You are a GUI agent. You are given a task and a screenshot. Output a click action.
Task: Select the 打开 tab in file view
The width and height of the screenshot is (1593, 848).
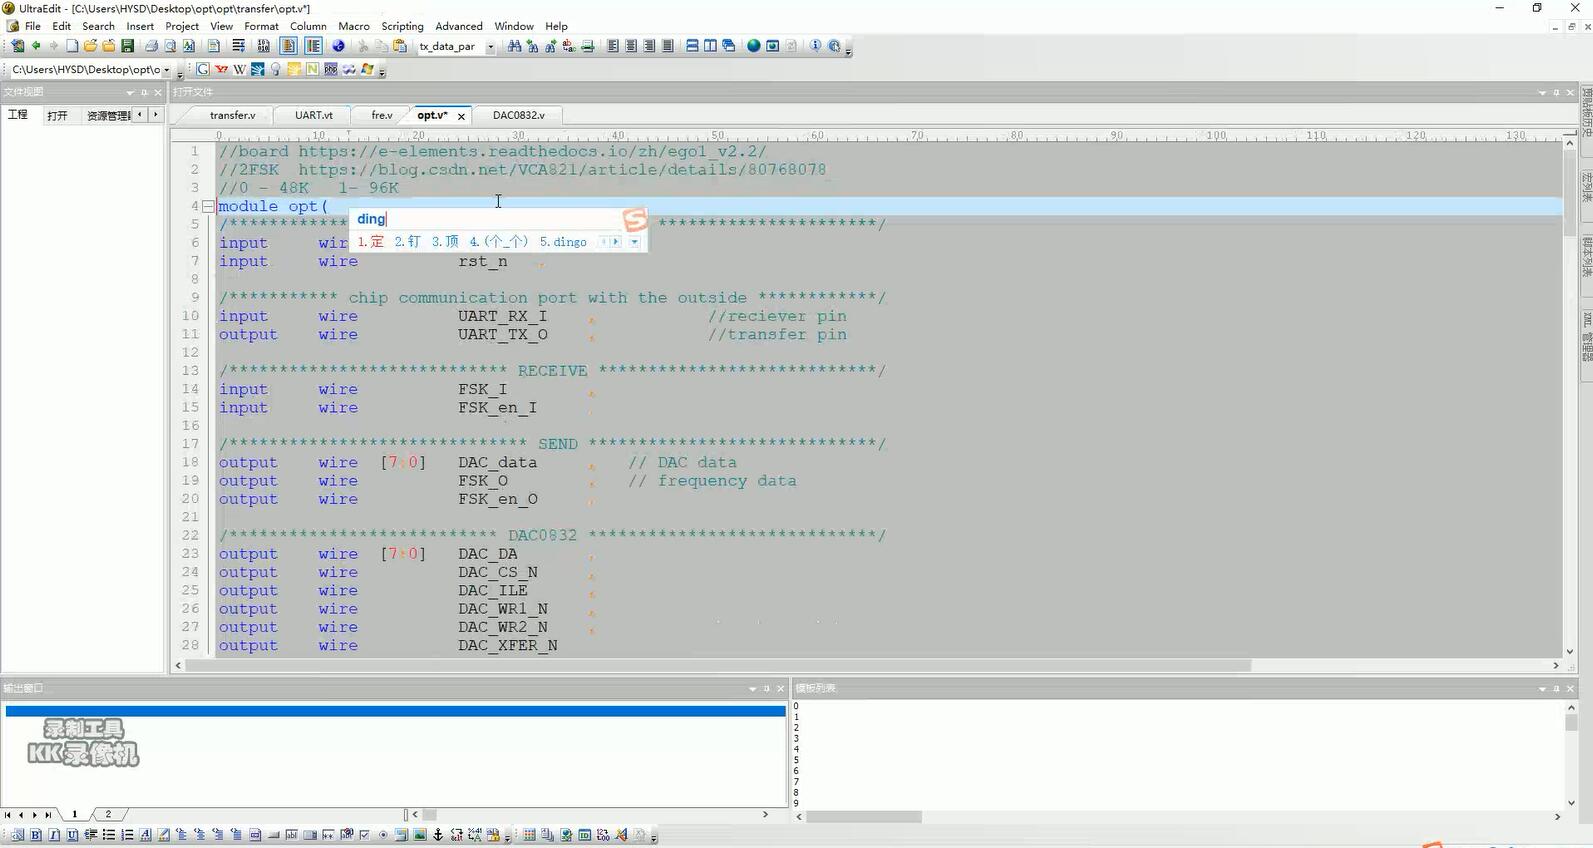coord(57,115)
